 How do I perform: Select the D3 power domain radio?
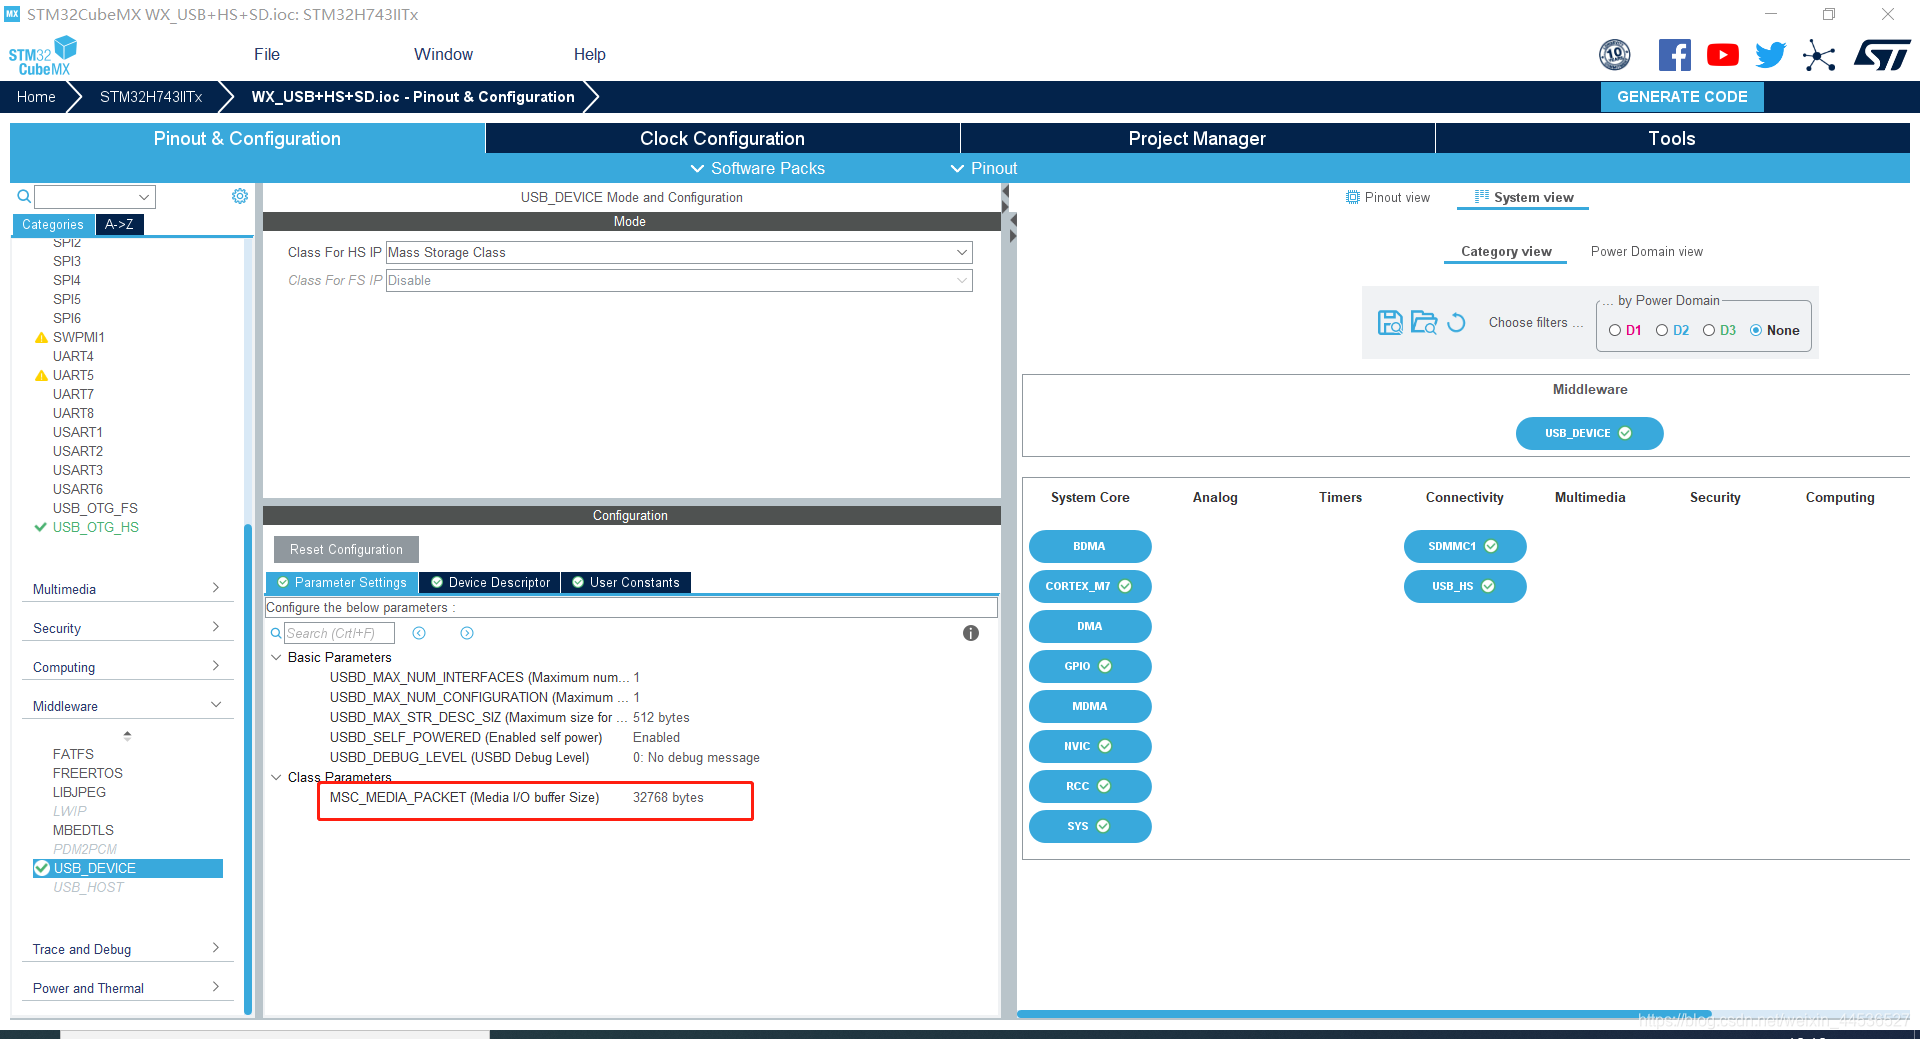tap(1709, 331)
